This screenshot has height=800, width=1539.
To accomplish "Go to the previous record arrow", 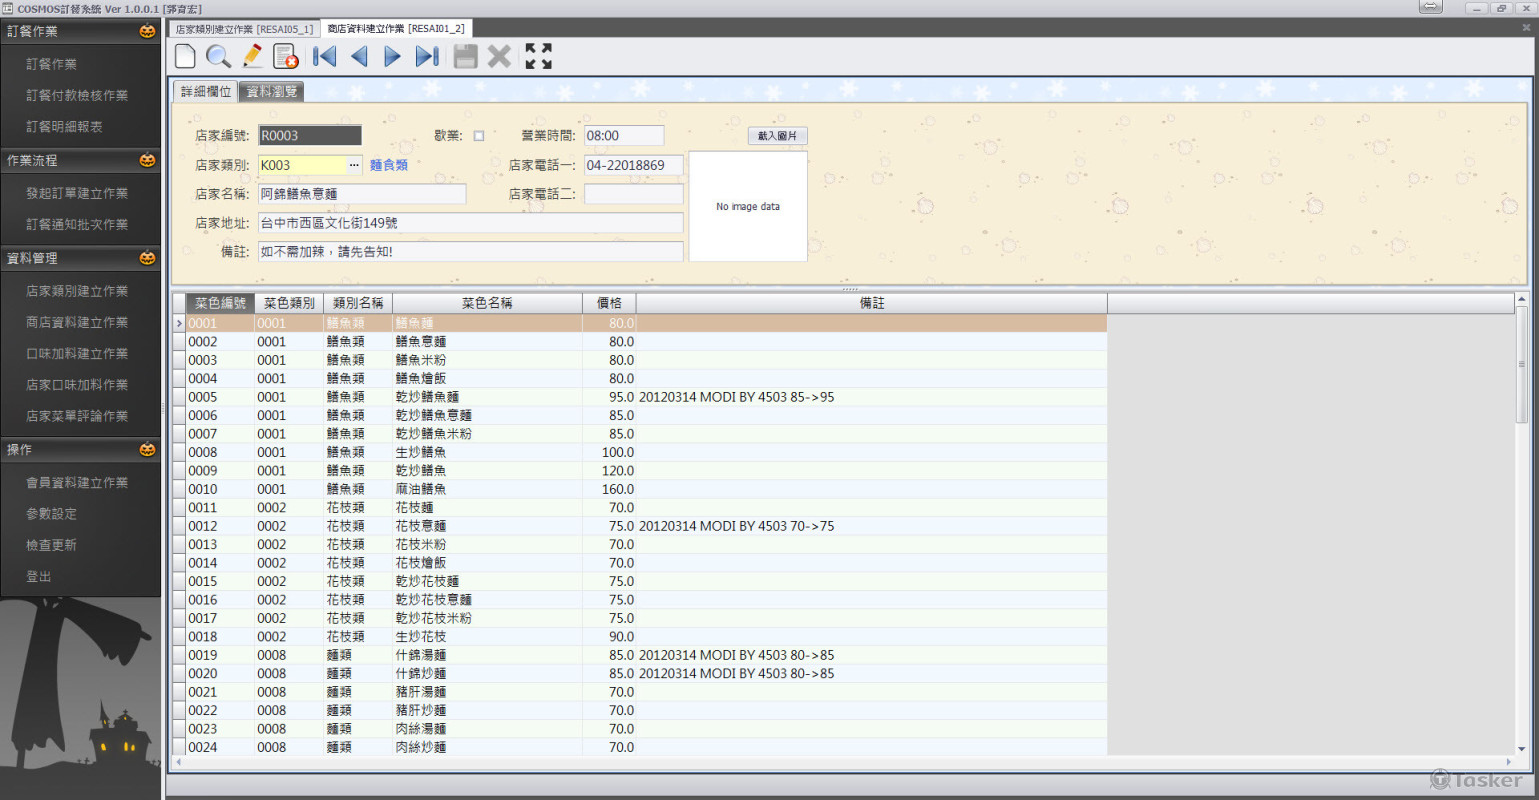I will 359,56.
